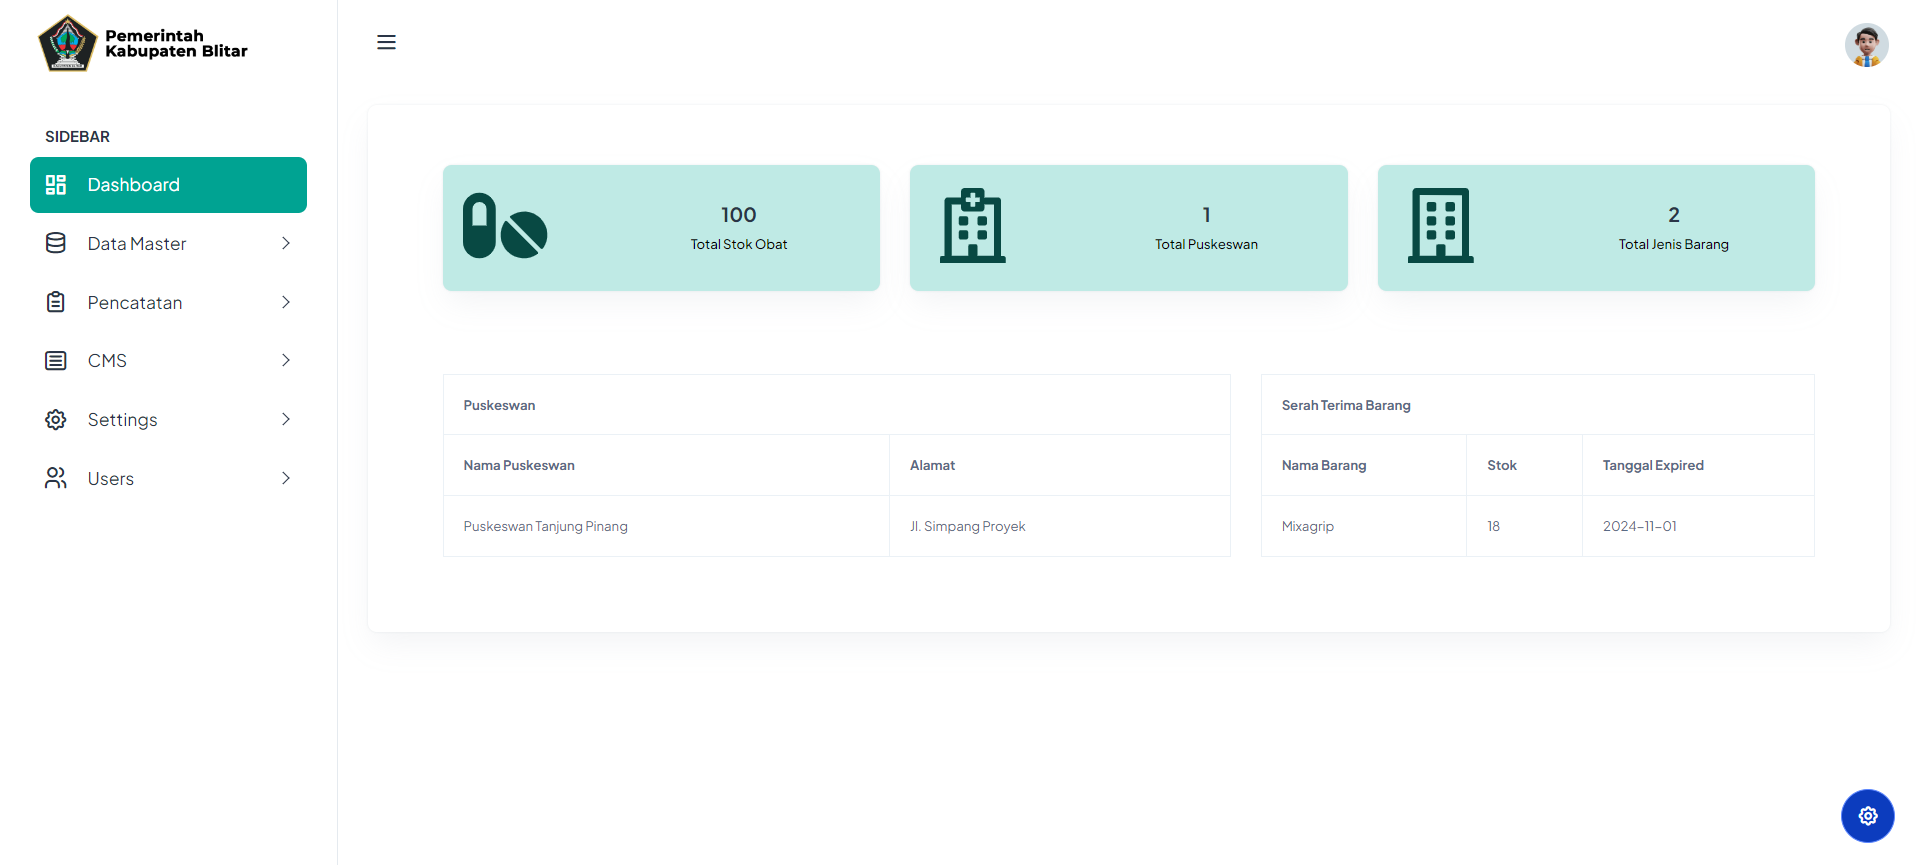Open the CMS sidebar menu
Viewport: 1919px width, 865px height.
pos(108,361)
